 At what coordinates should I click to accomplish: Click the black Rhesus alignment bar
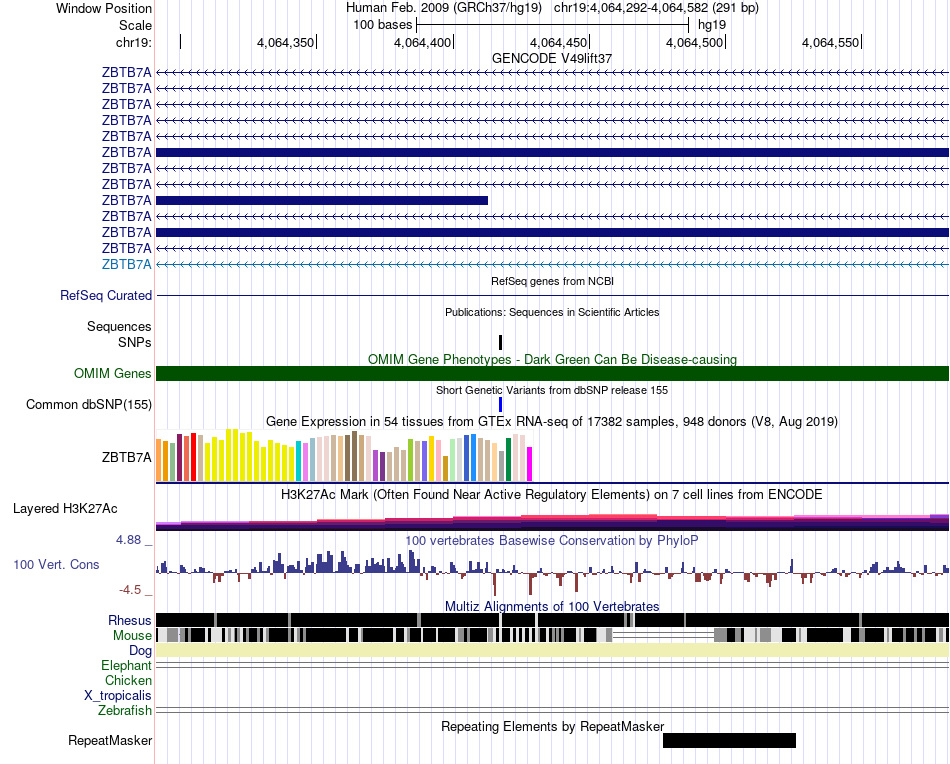(553, 620)
